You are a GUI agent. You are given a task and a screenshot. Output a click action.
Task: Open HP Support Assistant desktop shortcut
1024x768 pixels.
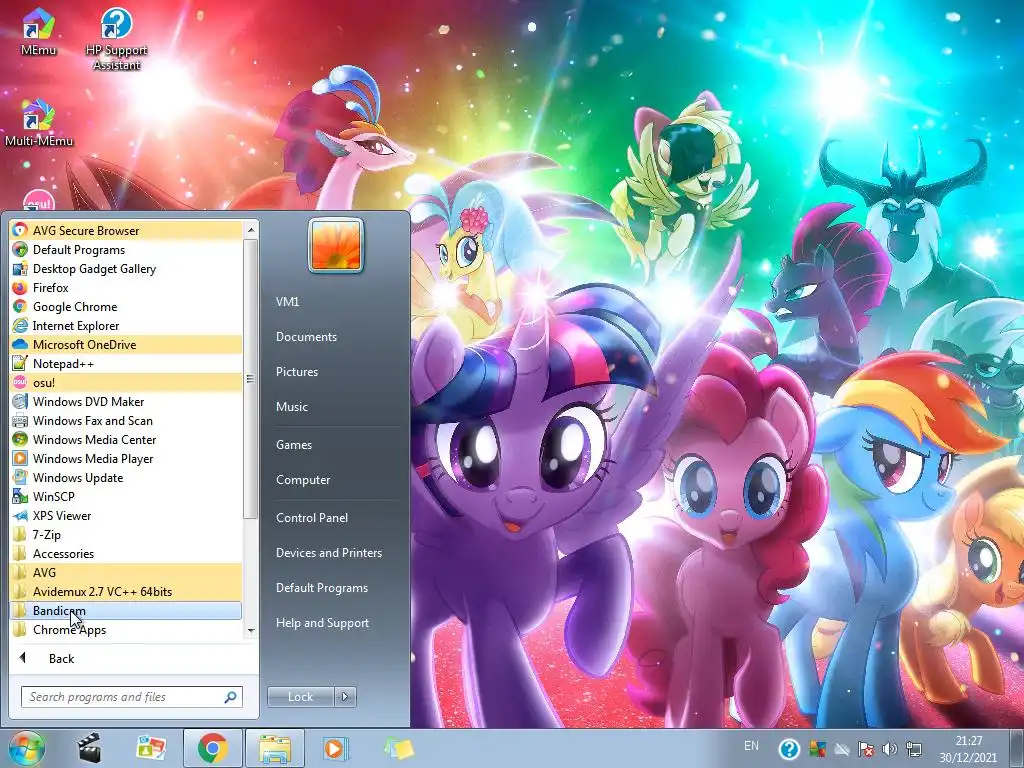116,39
